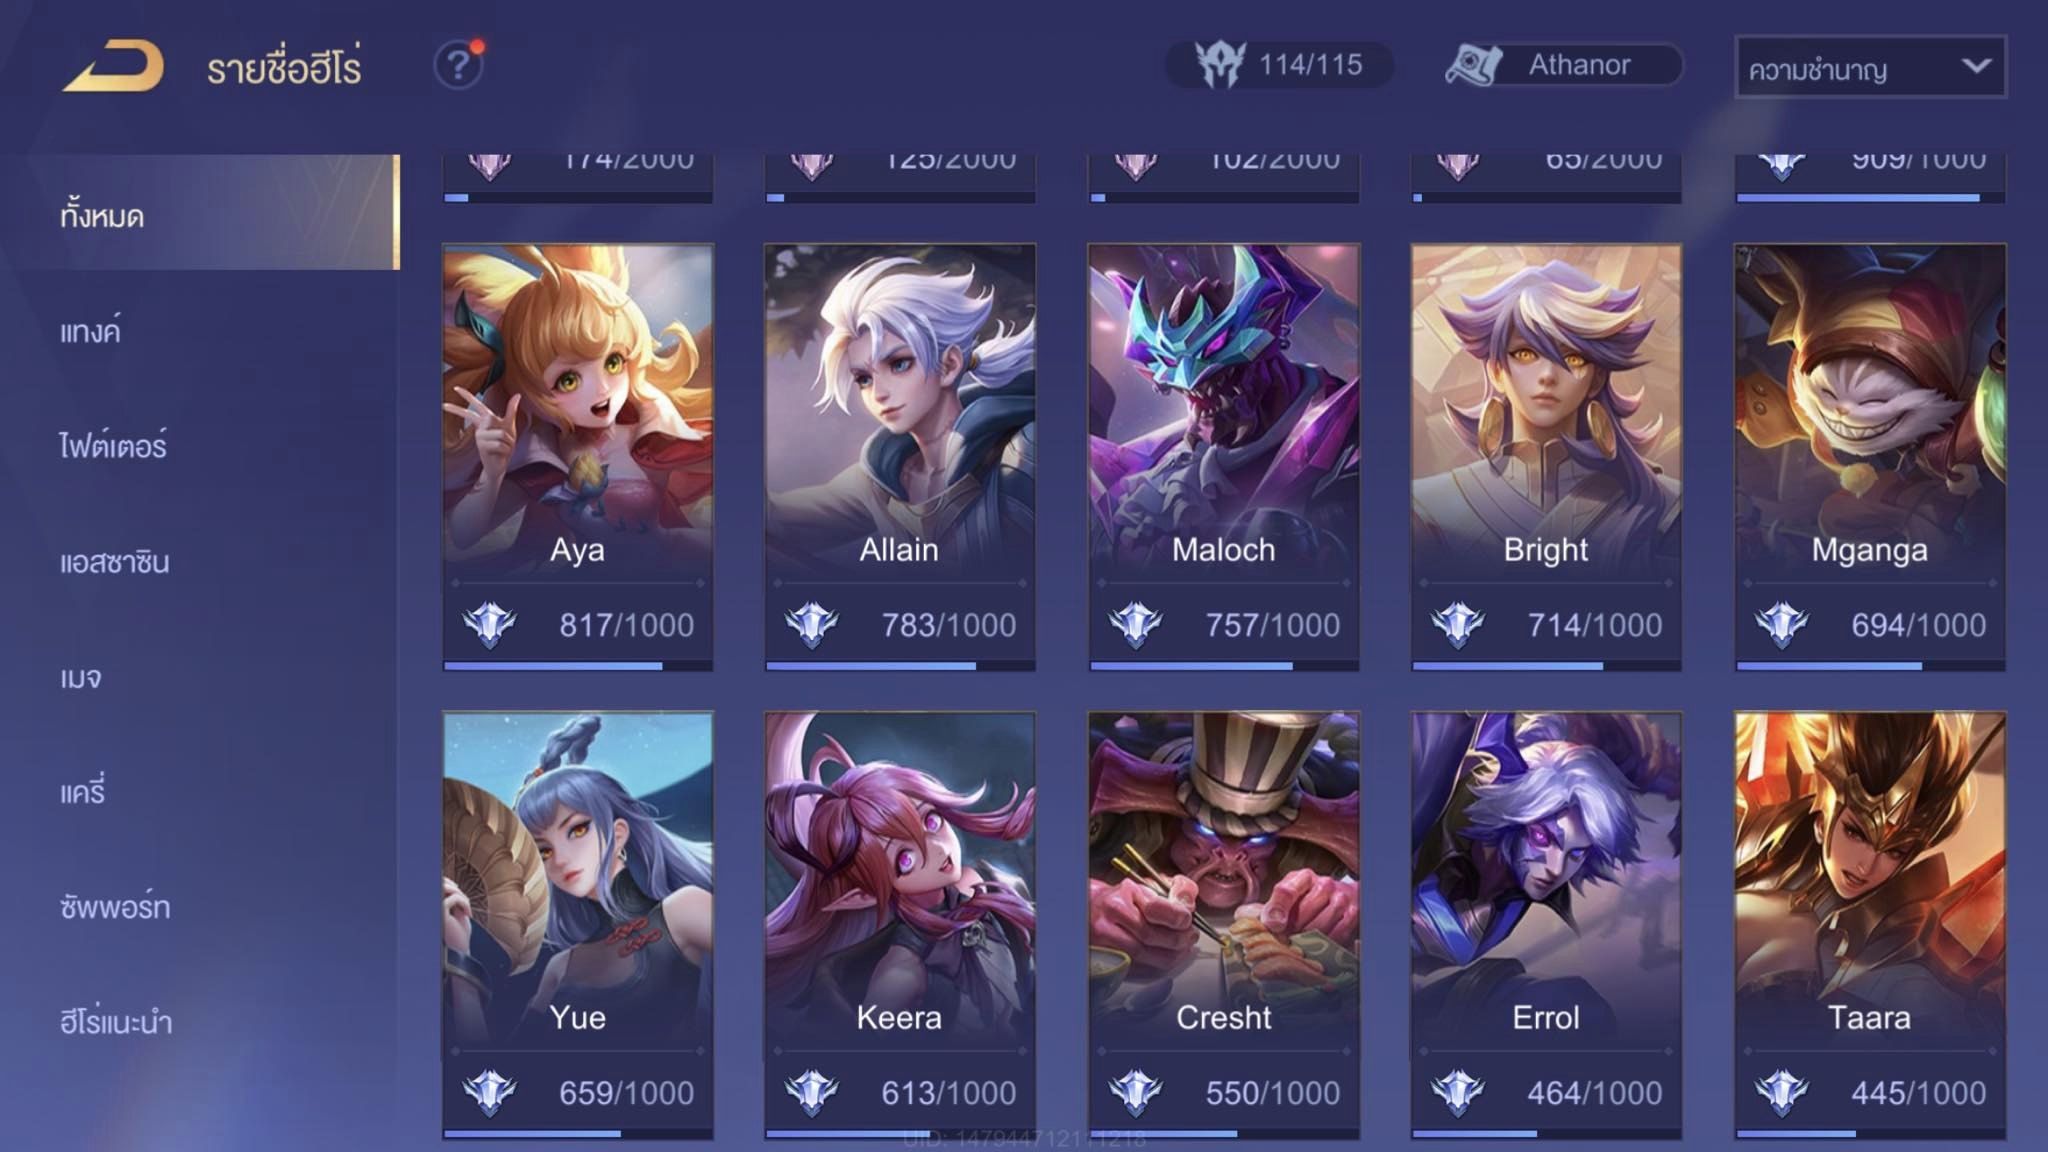This screenshot has width=2048, height=1152.
Task: Click Aya's proficiency badge icon
Action: point(489,625)
